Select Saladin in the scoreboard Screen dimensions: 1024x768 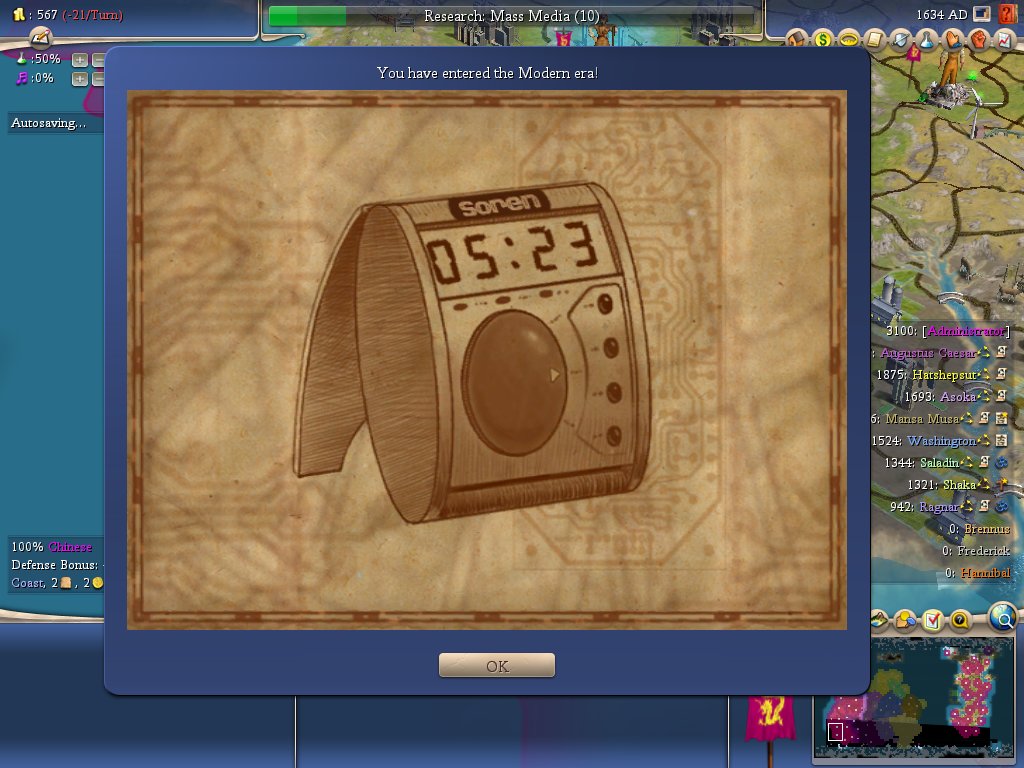(939, 462)
